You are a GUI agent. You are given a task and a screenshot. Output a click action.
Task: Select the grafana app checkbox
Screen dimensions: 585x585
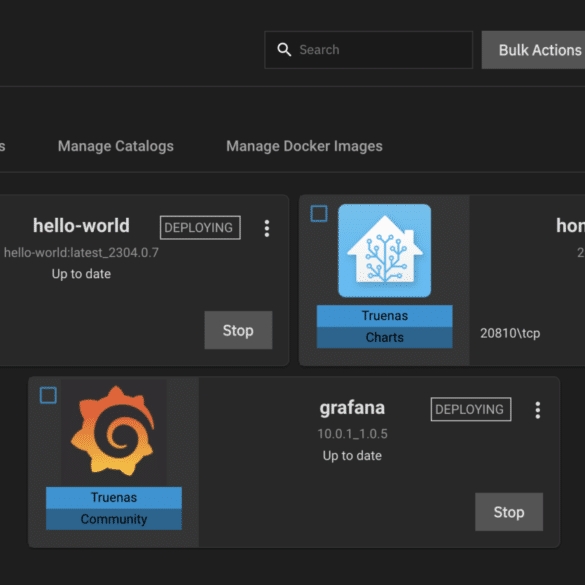48,395
